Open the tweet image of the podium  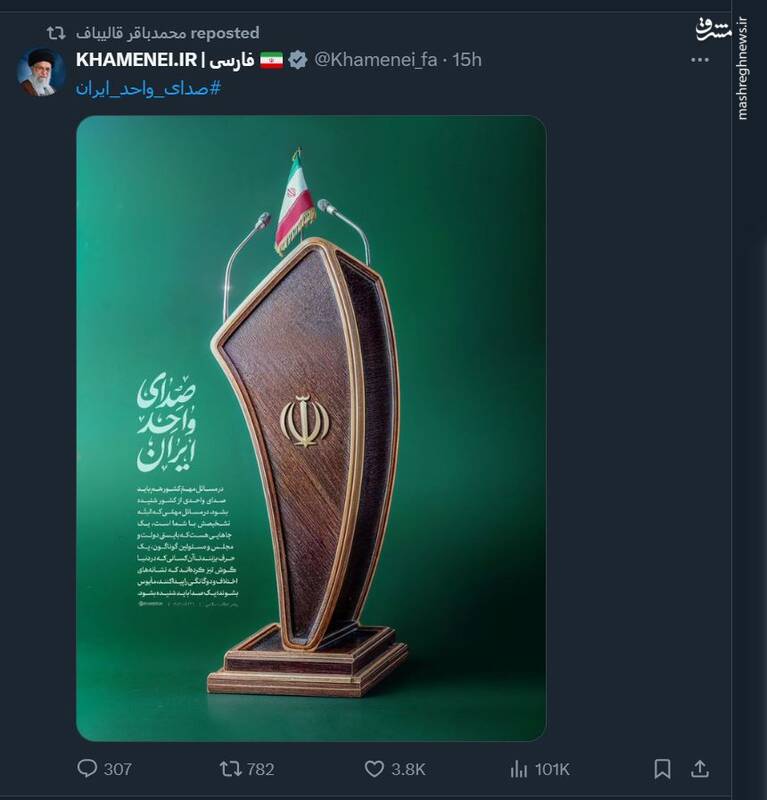coord(310,430)
